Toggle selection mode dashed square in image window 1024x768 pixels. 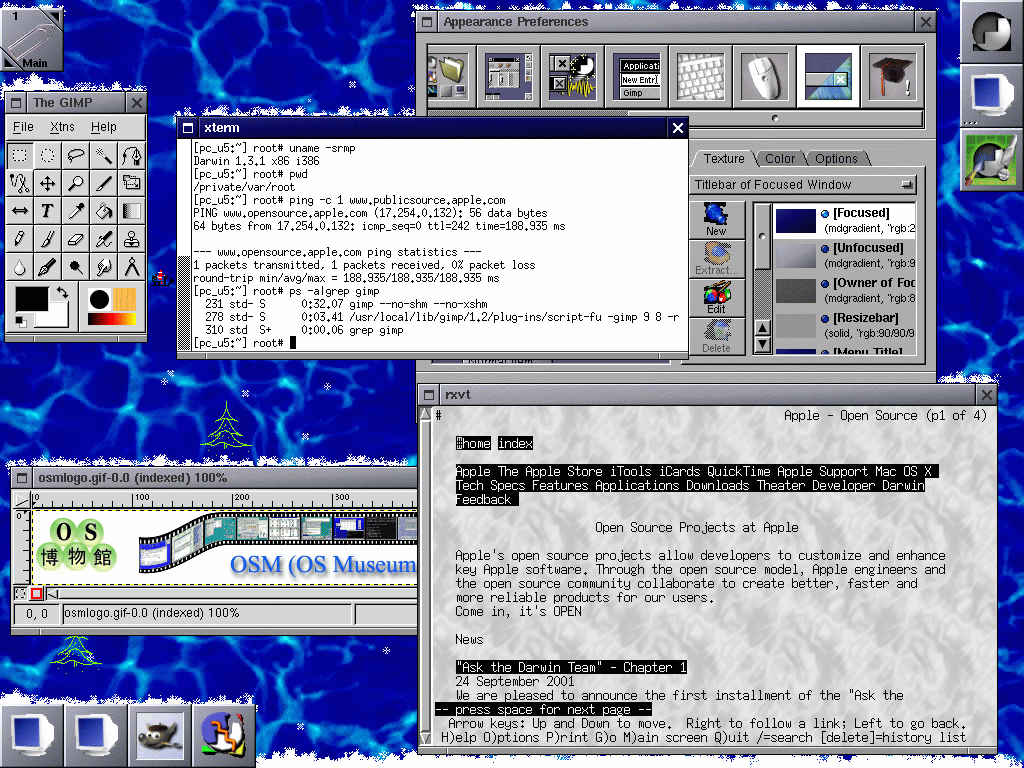(x=21, y=594)
